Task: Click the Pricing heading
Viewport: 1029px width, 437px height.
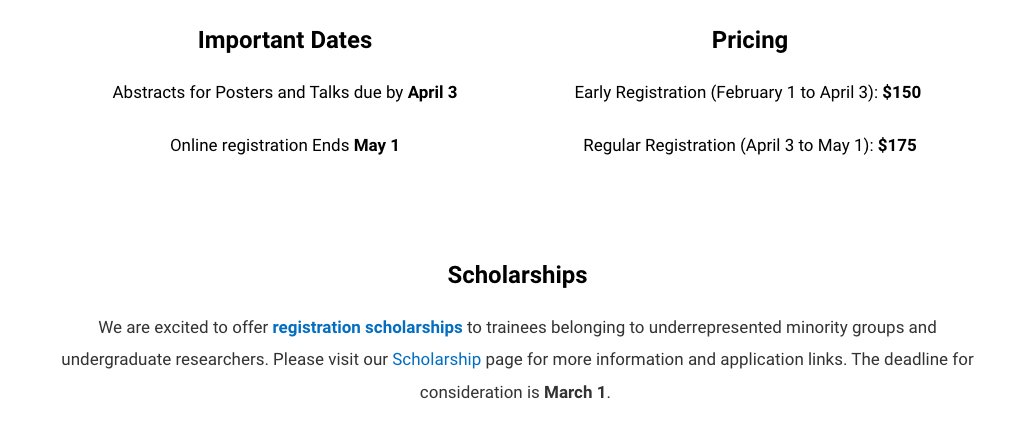Action: click(x=749, y=40)
